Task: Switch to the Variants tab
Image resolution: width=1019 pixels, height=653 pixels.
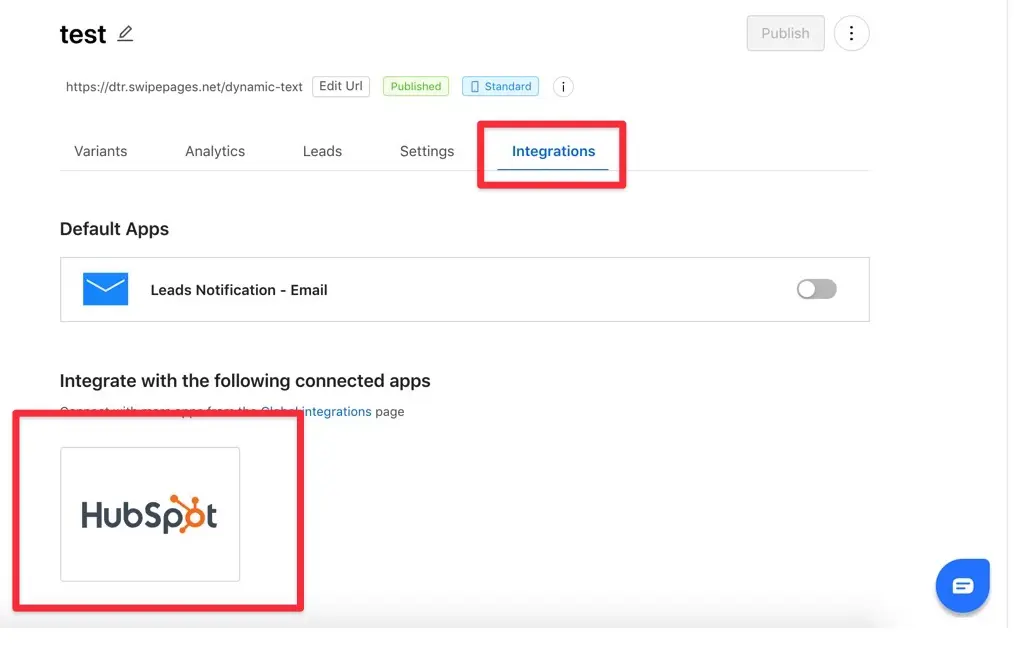Action: [101, 151]
